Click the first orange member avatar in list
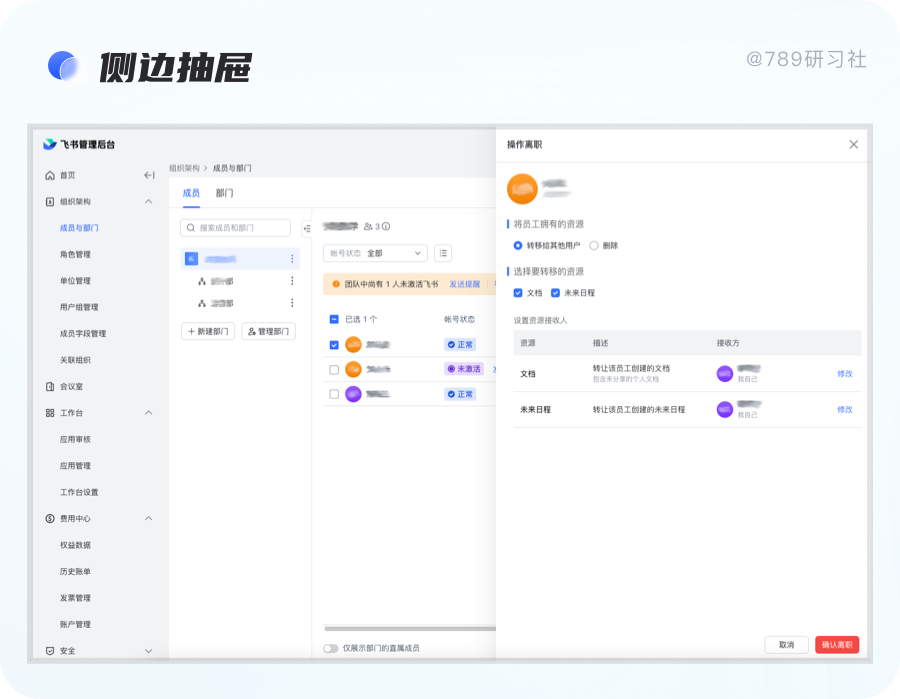Viewport: 900px width, 699px height. point(353,344)
